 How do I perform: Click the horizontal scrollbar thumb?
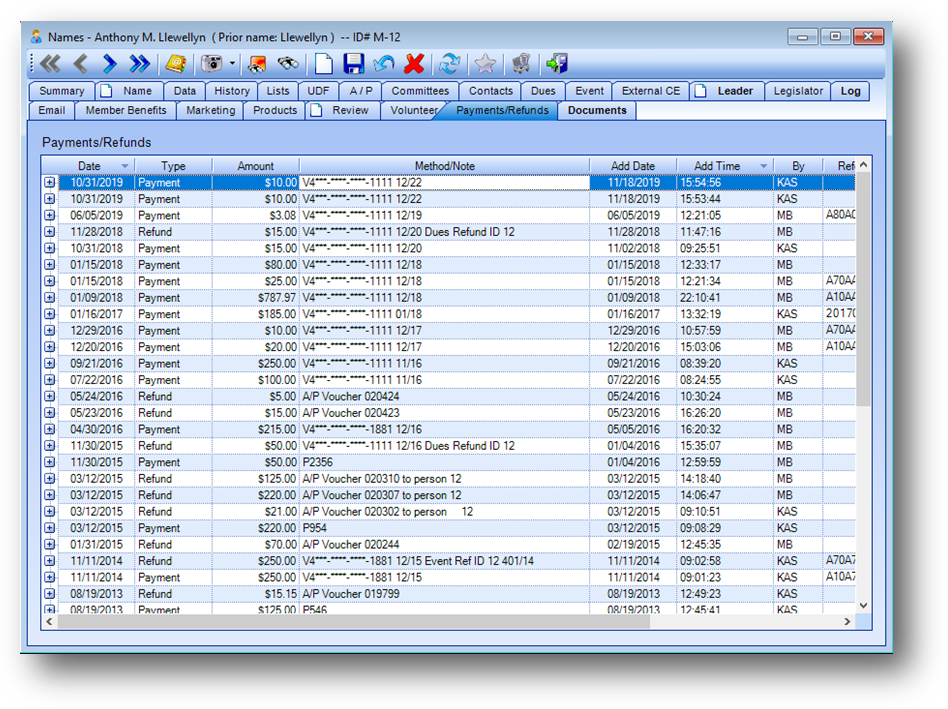(354, 622)
